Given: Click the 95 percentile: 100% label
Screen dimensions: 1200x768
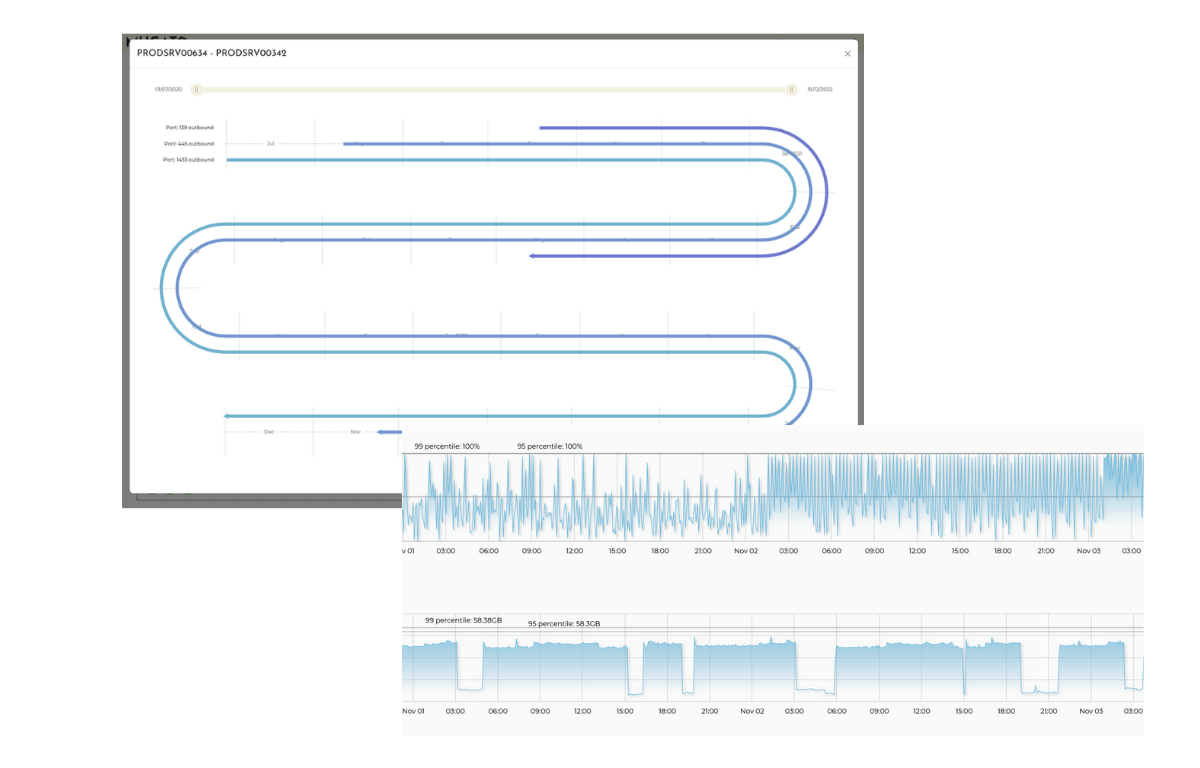Looking at the screenshot, I should 549,446.
